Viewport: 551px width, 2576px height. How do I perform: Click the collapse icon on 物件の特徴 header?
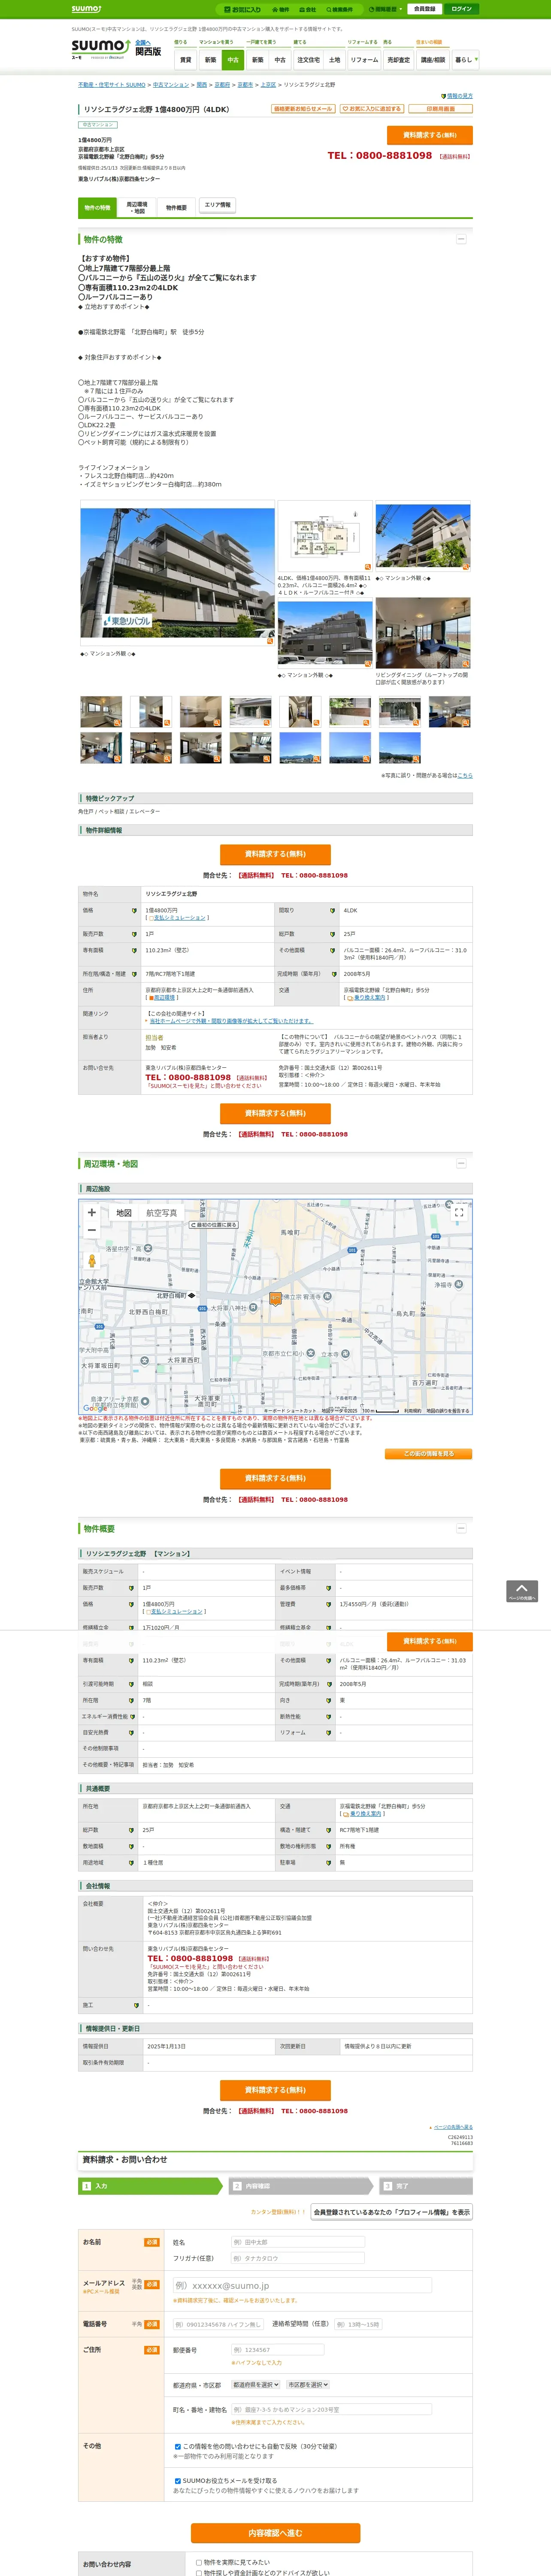pyautogui.click(x=461, y=239)
